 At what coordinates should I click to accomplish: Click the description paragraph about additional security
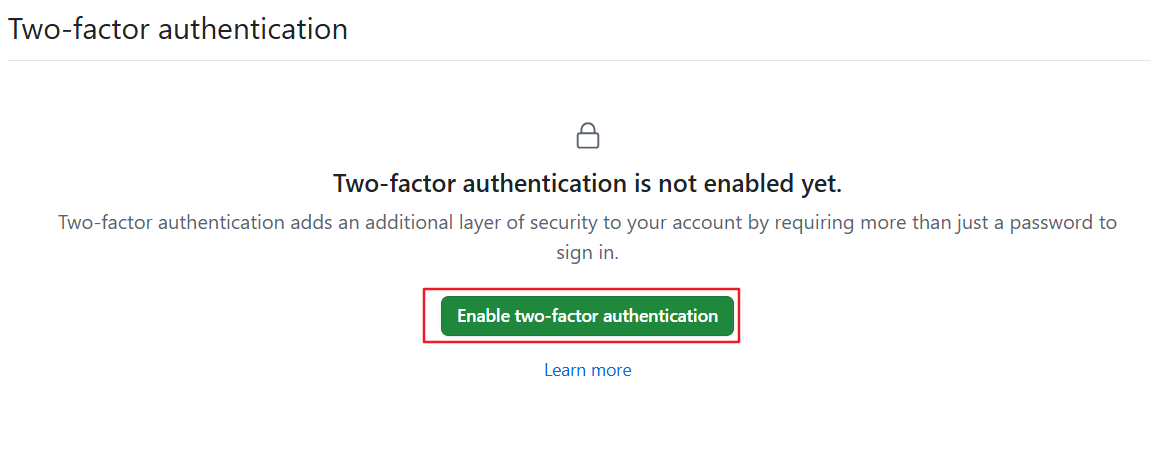point(587,223)
